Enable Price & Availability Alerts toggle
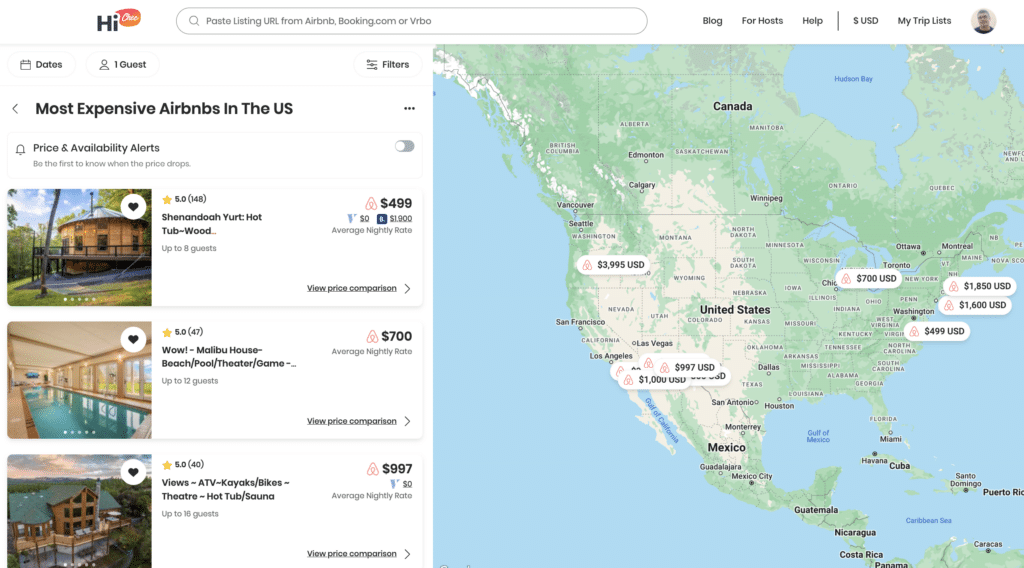The height and width of the screenshot is (568, 1024). [404, 146]
